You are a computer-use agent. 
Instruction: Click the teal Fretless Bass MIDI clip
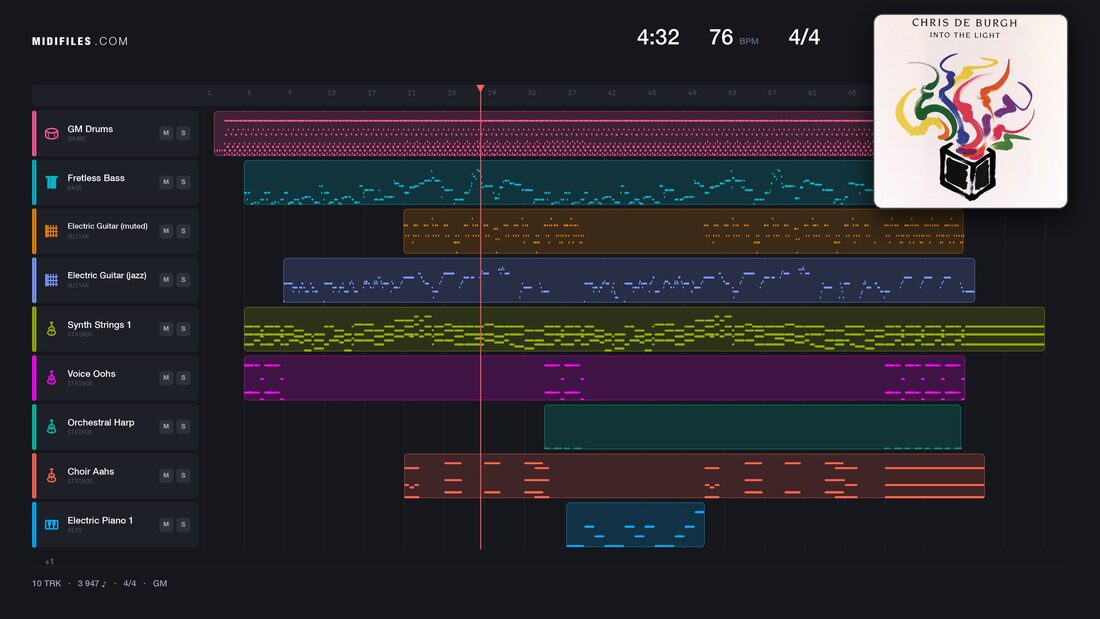559,182
